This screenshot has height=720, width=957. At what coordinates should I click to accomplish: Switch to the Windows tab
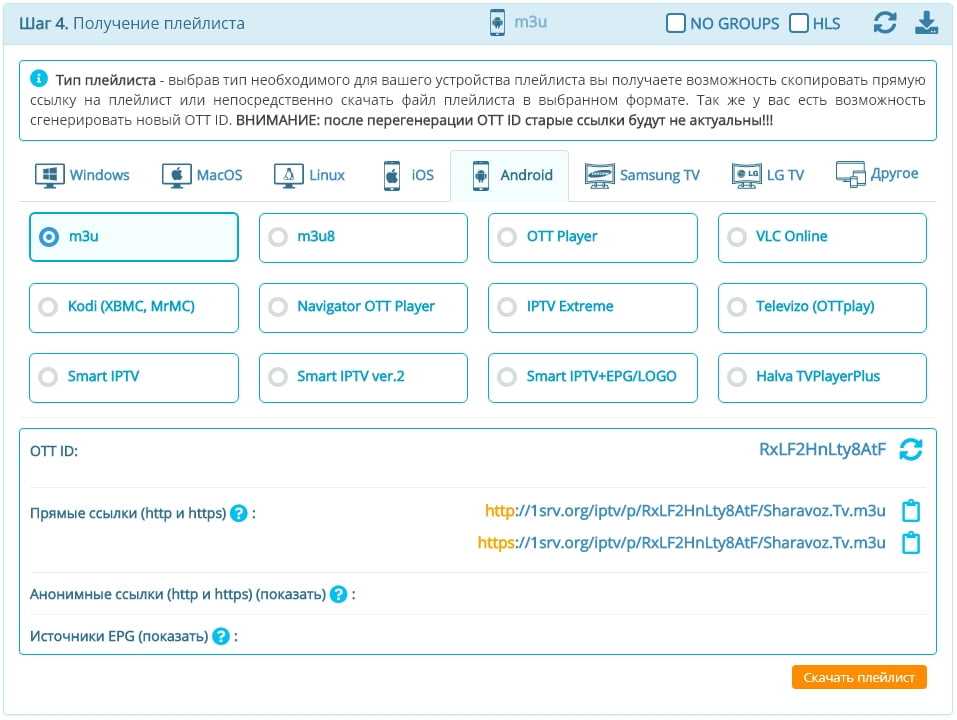[83, 175]
